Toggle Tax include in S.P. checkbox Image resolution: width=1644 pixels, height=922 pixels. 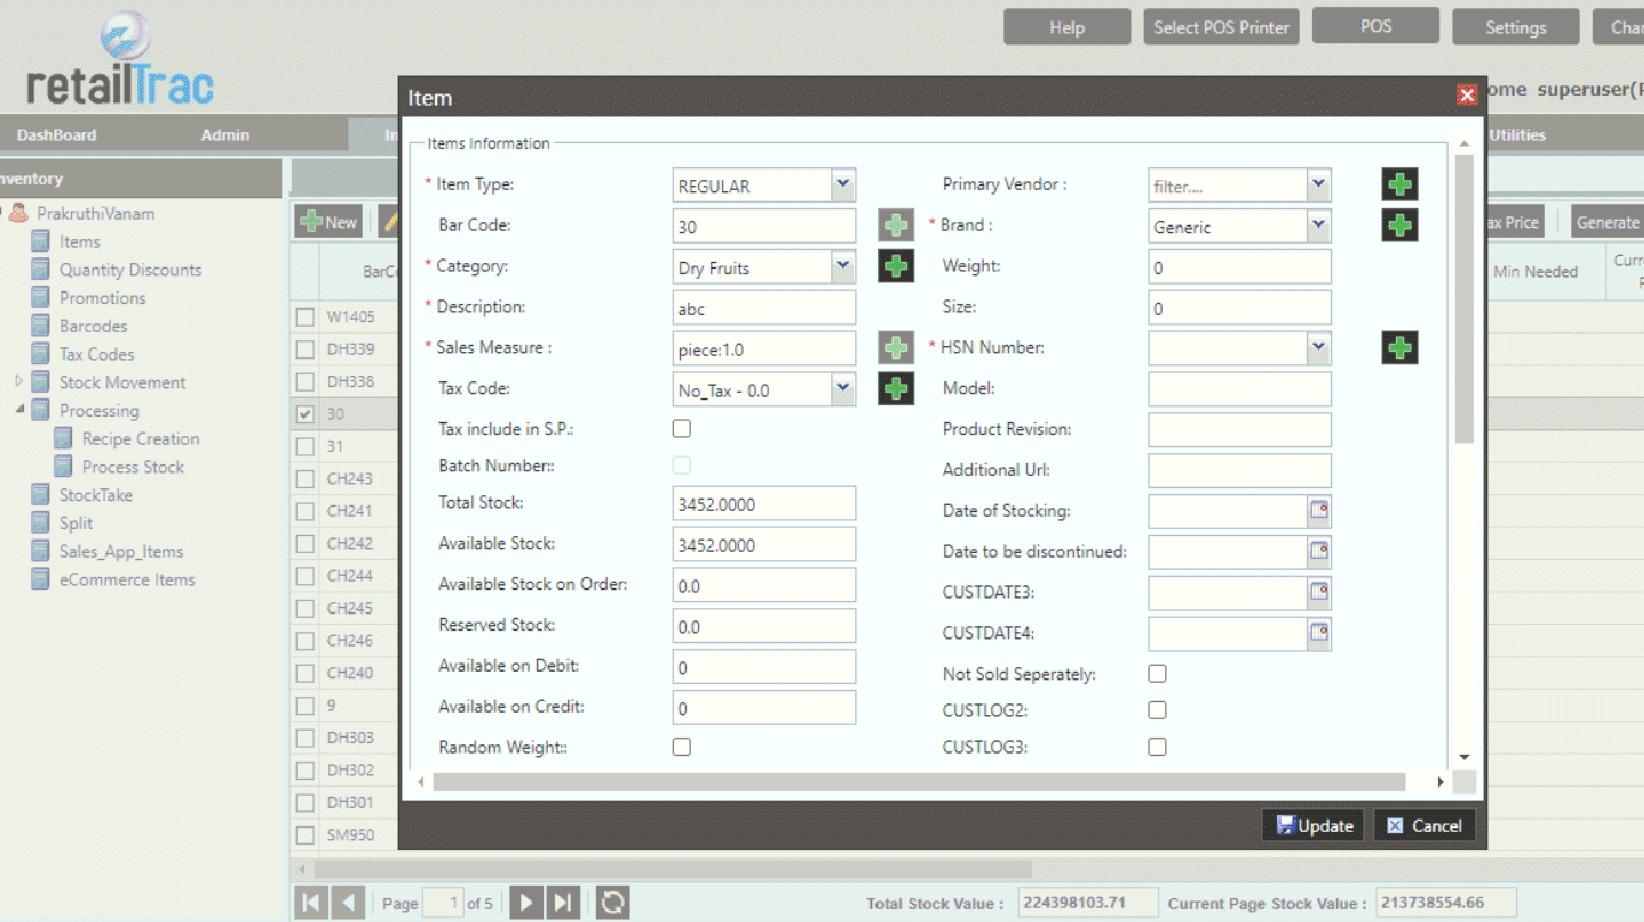tap(682, 429)
